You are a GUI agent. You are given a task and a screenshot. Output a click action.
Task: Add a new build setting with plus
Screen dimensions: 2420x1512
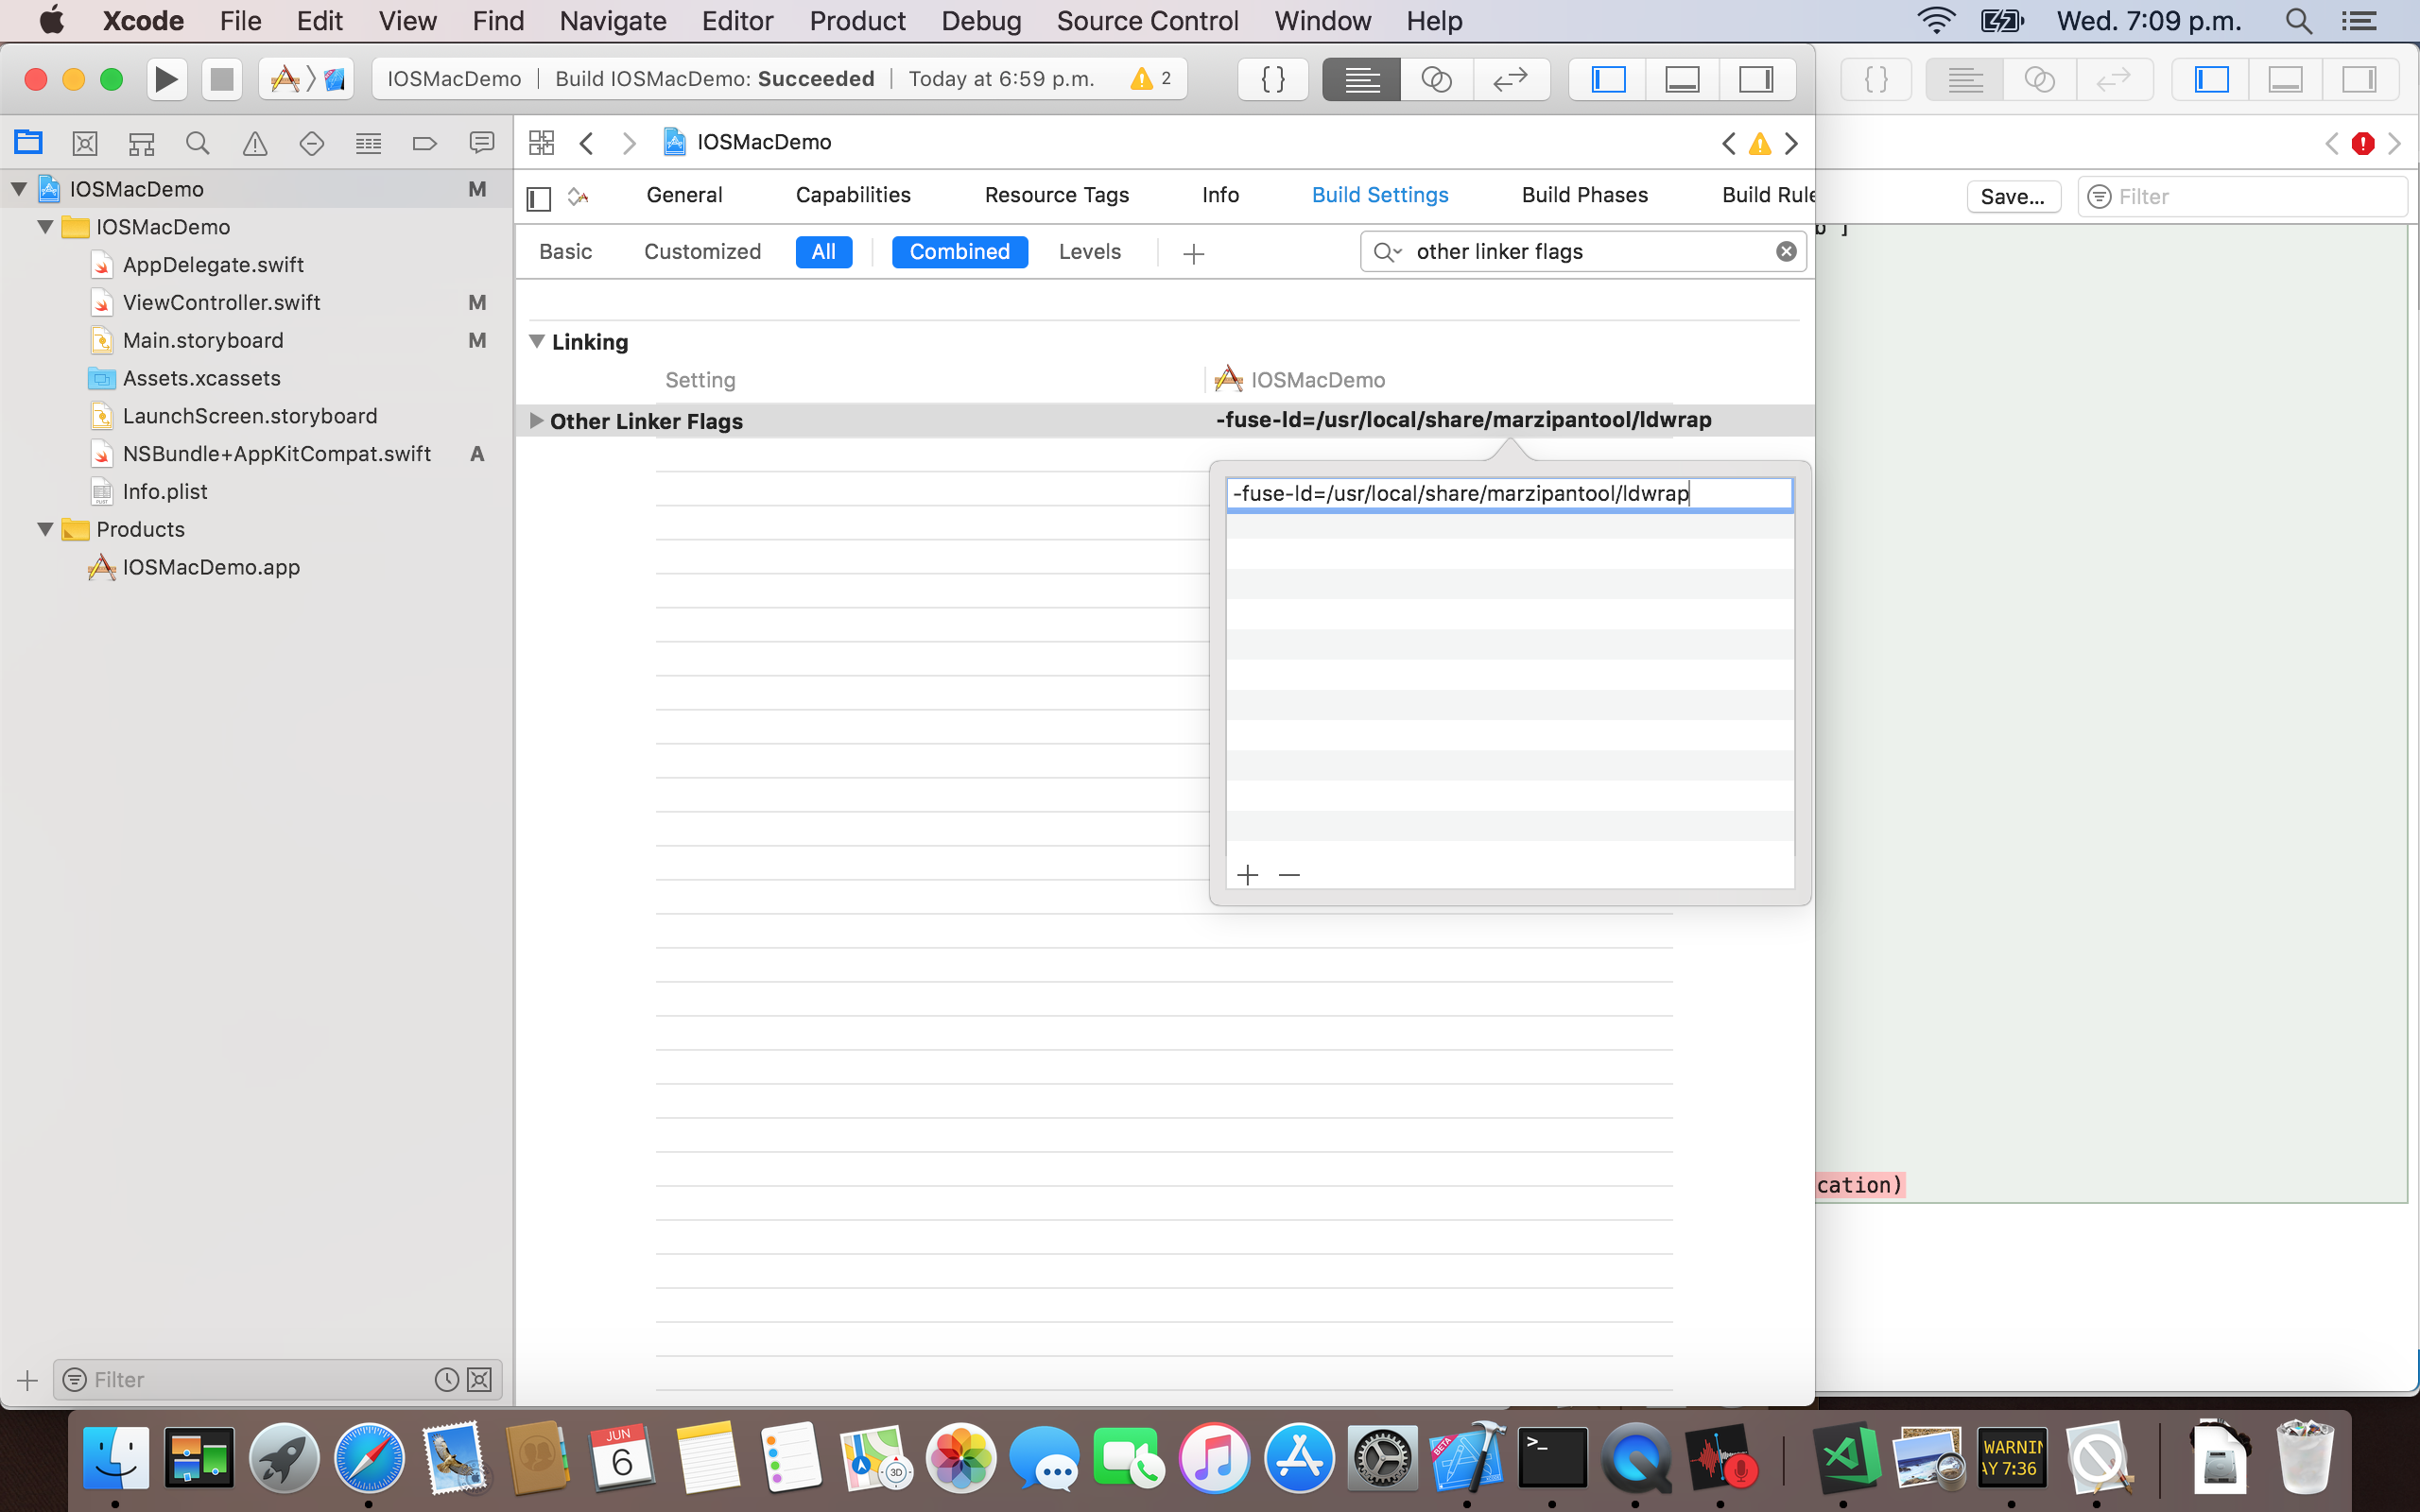pos(1193,254)
